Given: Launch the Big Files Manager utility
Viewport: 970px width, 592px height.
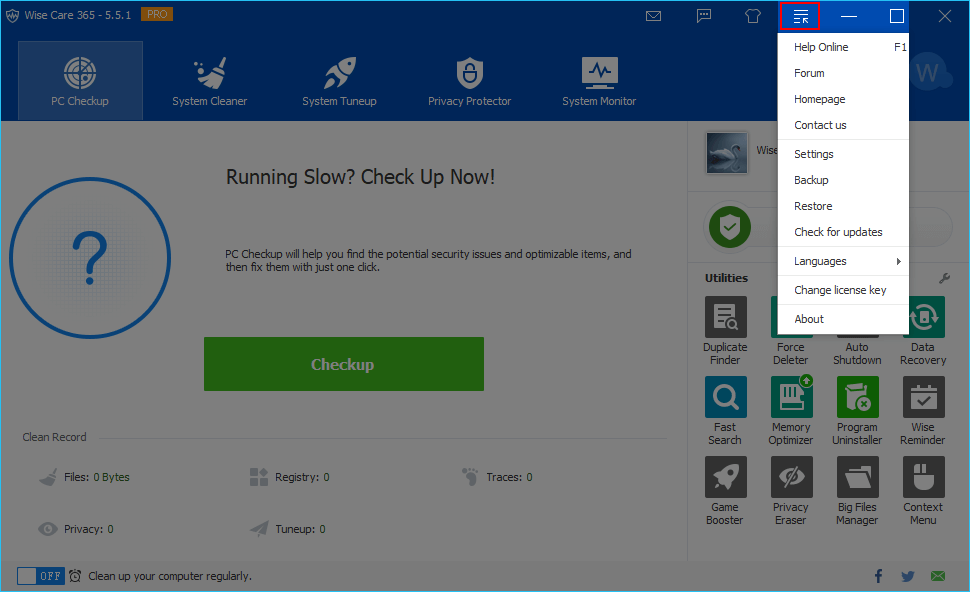Looking at the screenshot, I should [857, 491].
